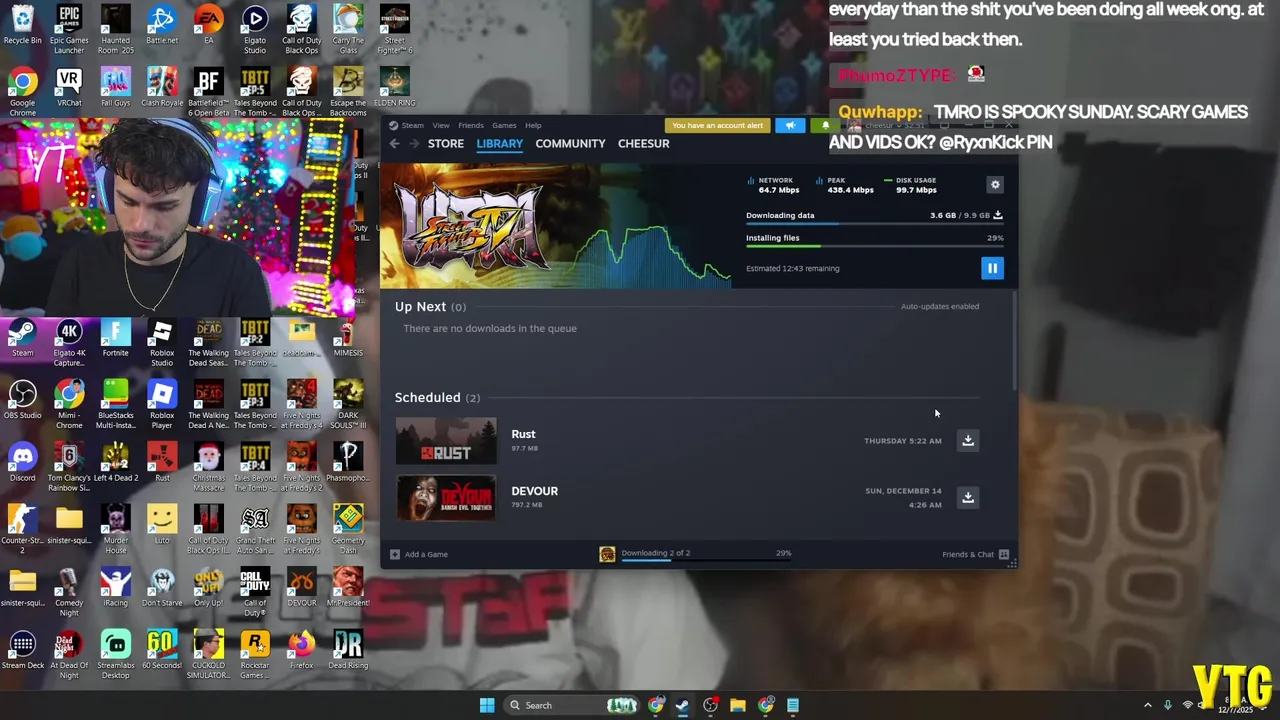
Task: Open the Help menu in Steam
Action: tap(533, 125)
